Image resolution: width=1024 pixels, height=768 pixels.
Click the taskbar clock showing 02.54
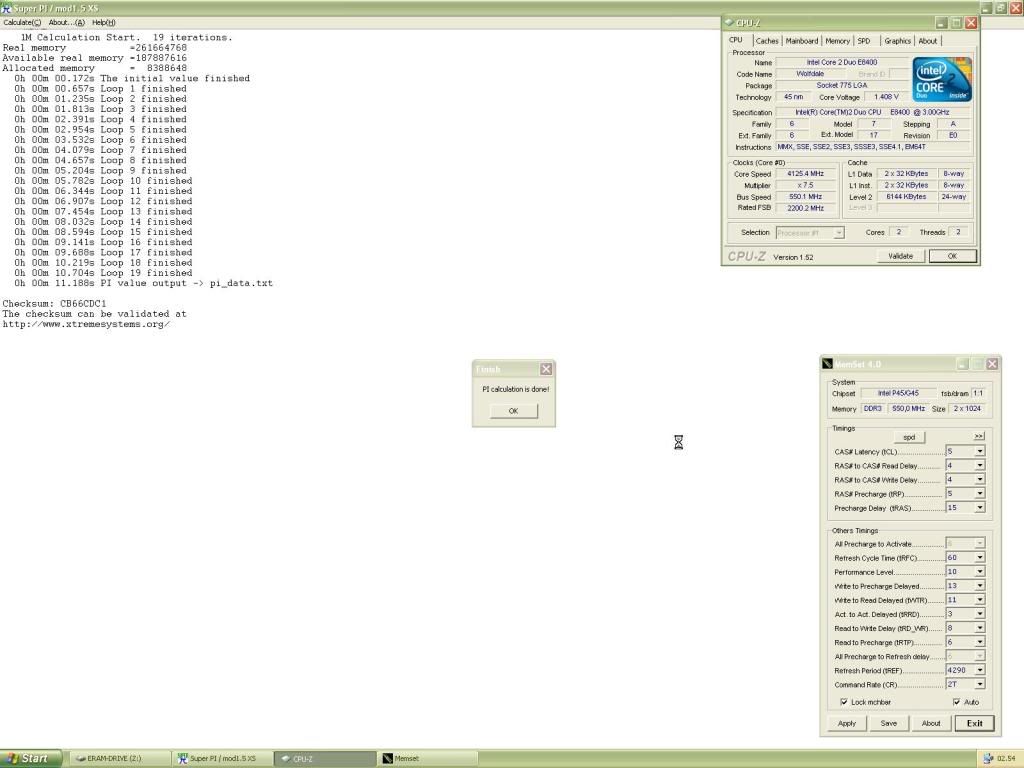(x=1006, y=759)
